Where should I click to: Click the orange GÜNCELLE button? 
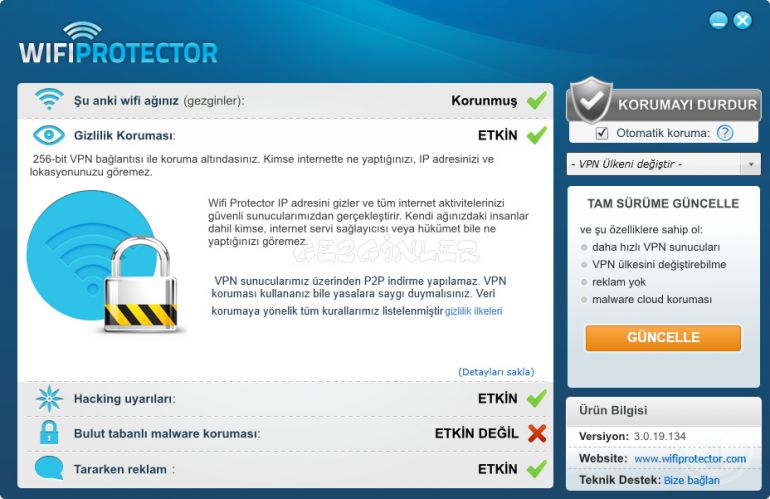click(663, 337)
